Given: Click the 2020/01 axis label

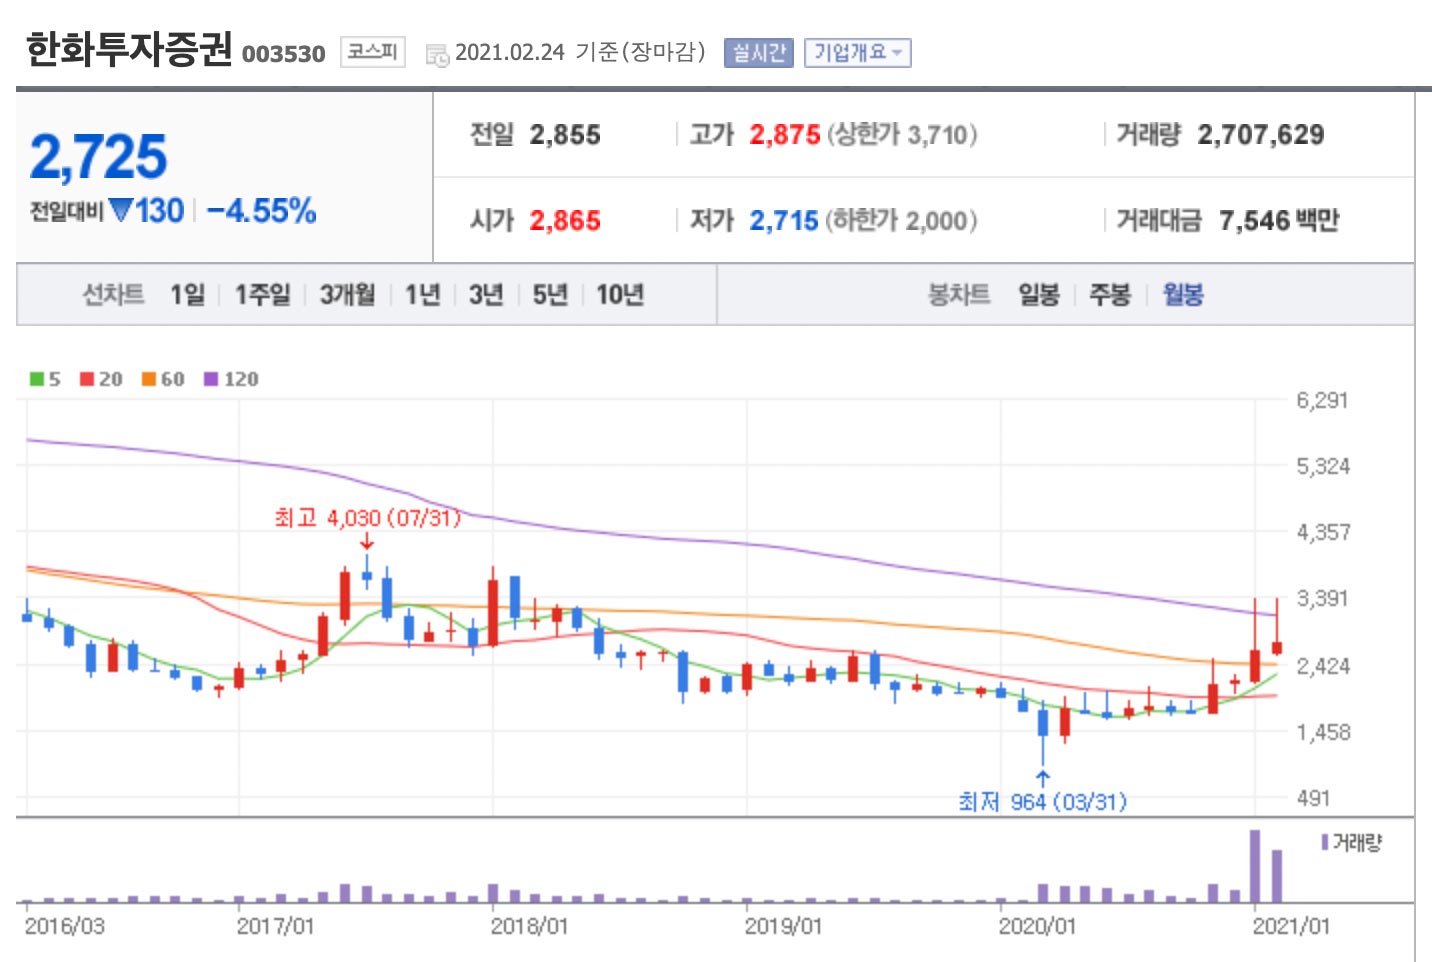Looking at the screenshot, I should pos(1037,926).
